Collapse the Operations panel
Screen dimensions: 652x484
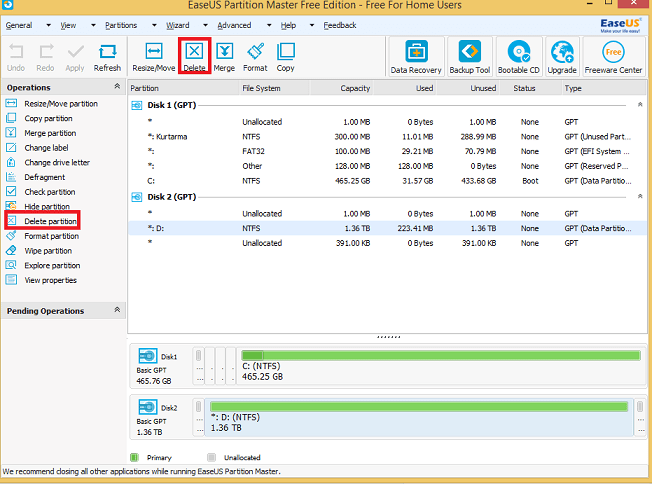(x=117, y=86)
